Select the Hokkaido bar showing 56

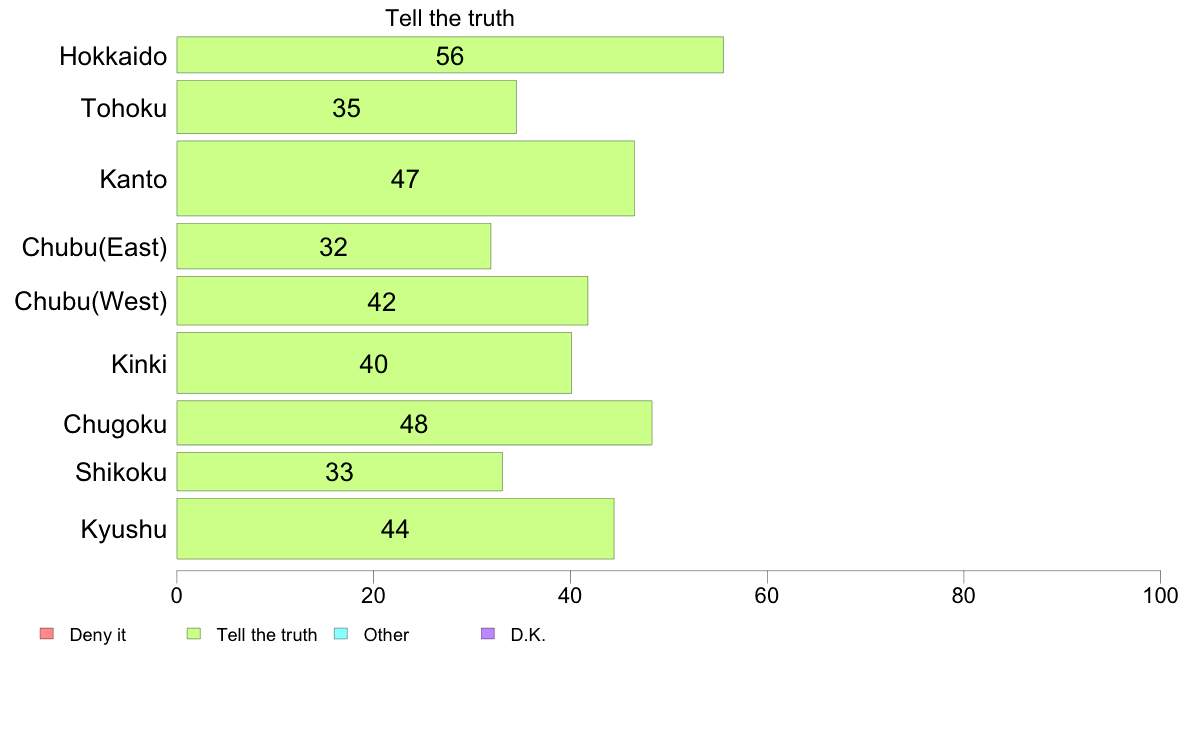point(450,55)
